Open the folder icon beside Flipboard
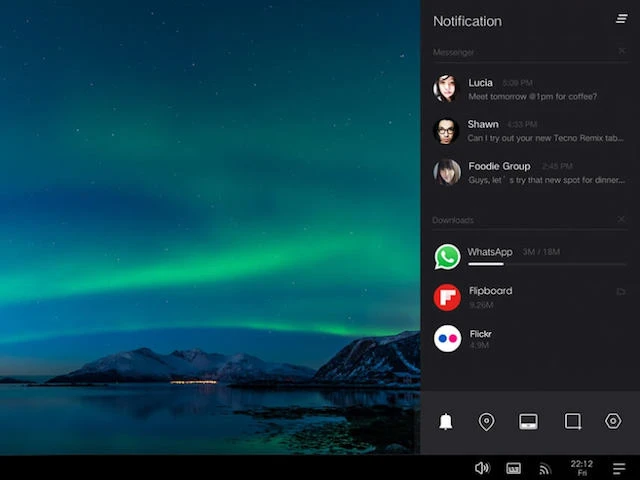Image resolution: width=640 pixels, height=480 pixels. click(621, 292)
